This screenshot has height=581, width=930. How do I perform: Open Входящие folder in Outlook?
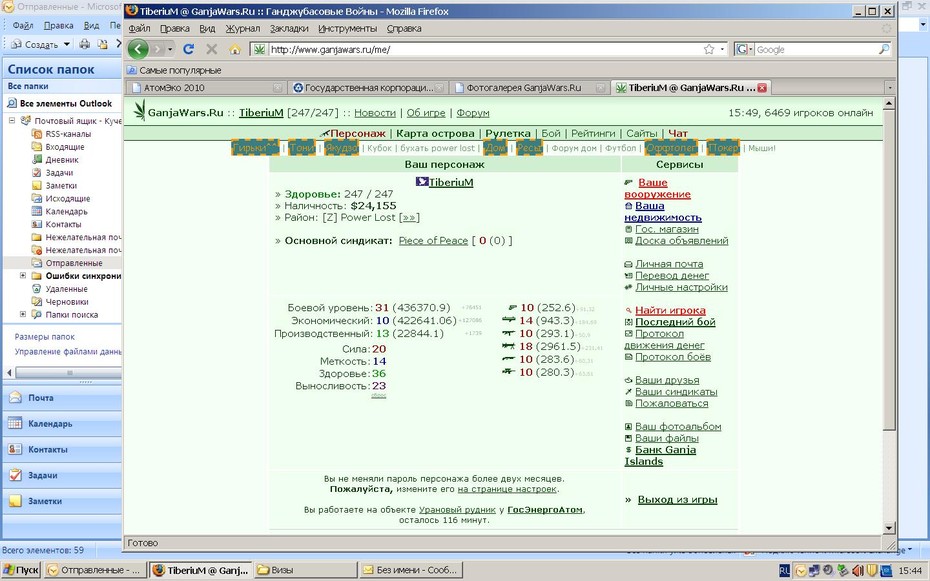(65, 146)
